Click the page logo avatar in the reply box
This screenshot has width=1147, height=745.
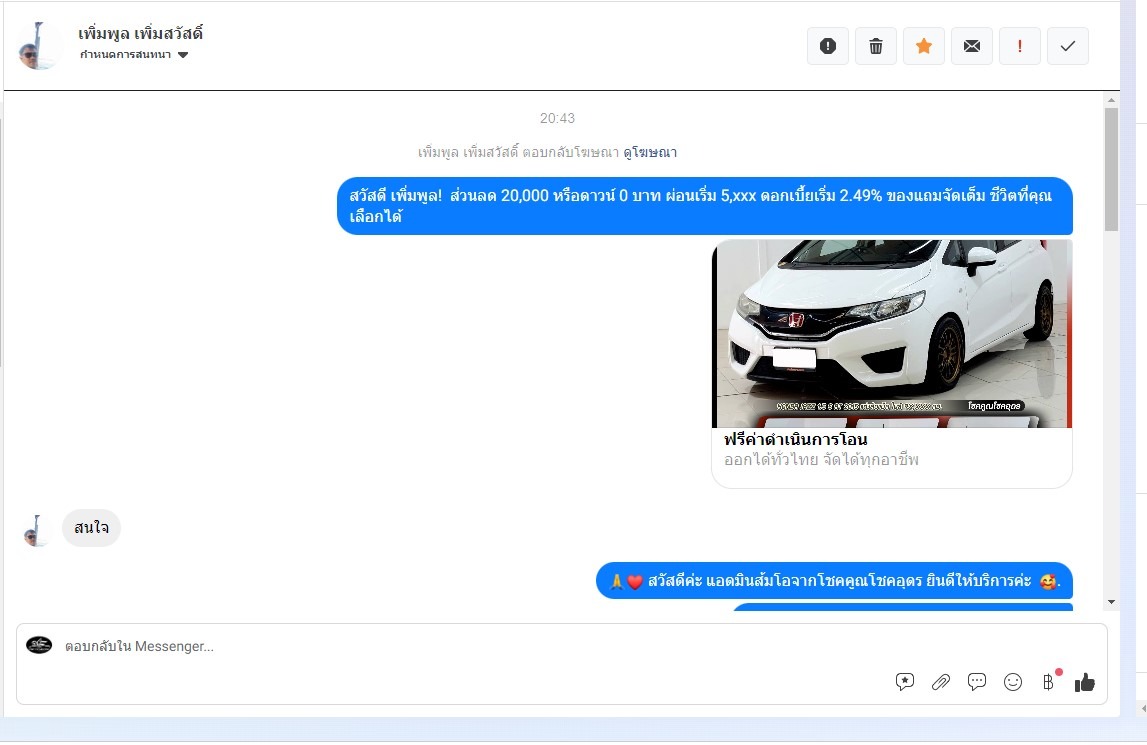tap(39, 645)
